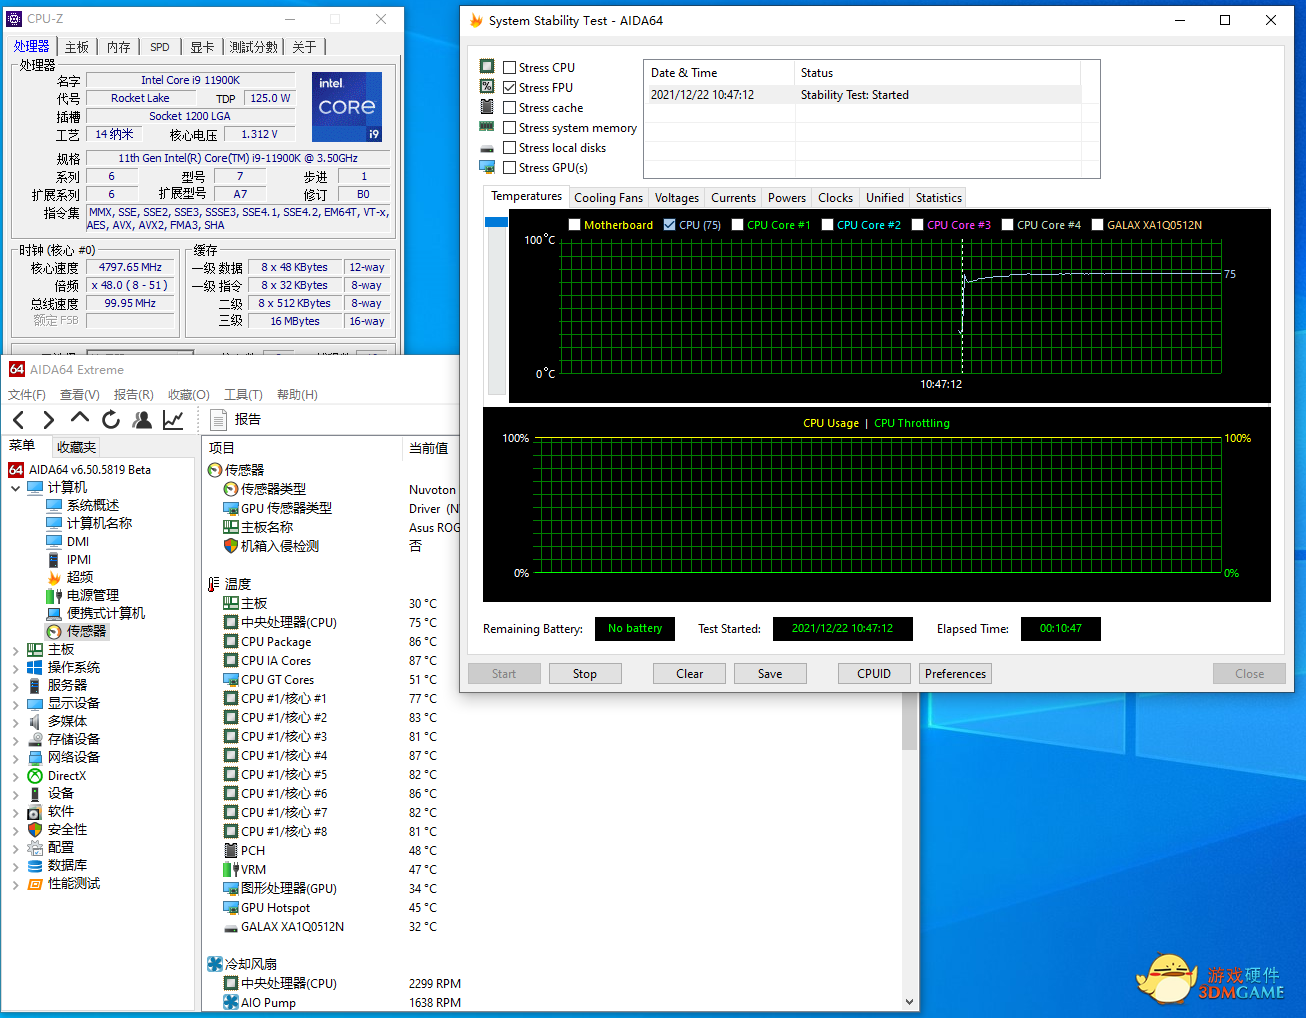Uncheck the Stress FPU checkbox

click(510, 88)
